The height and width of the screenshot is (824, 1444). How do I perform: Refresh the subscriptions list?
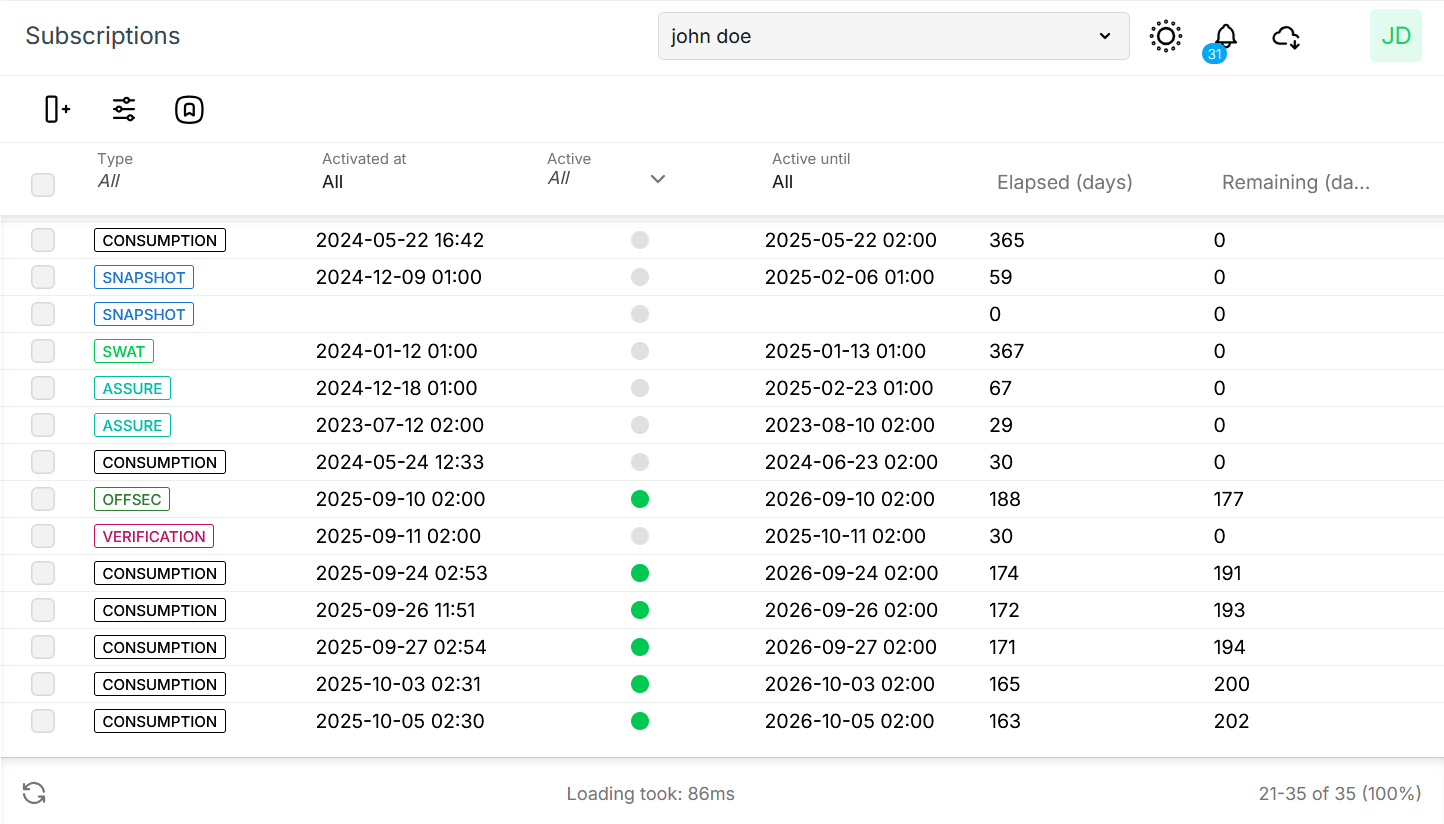(x=35, y=793)
